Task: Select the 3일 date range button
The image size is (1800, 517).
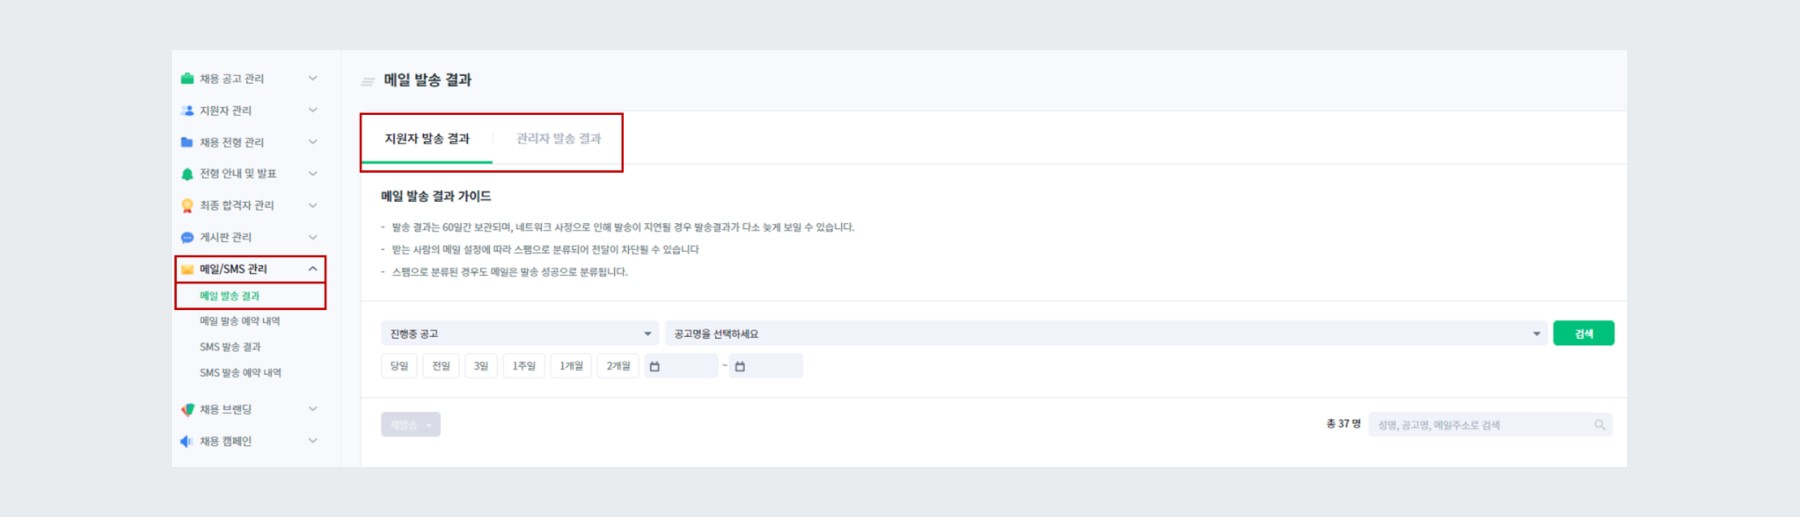Action: tap(481, 366)
